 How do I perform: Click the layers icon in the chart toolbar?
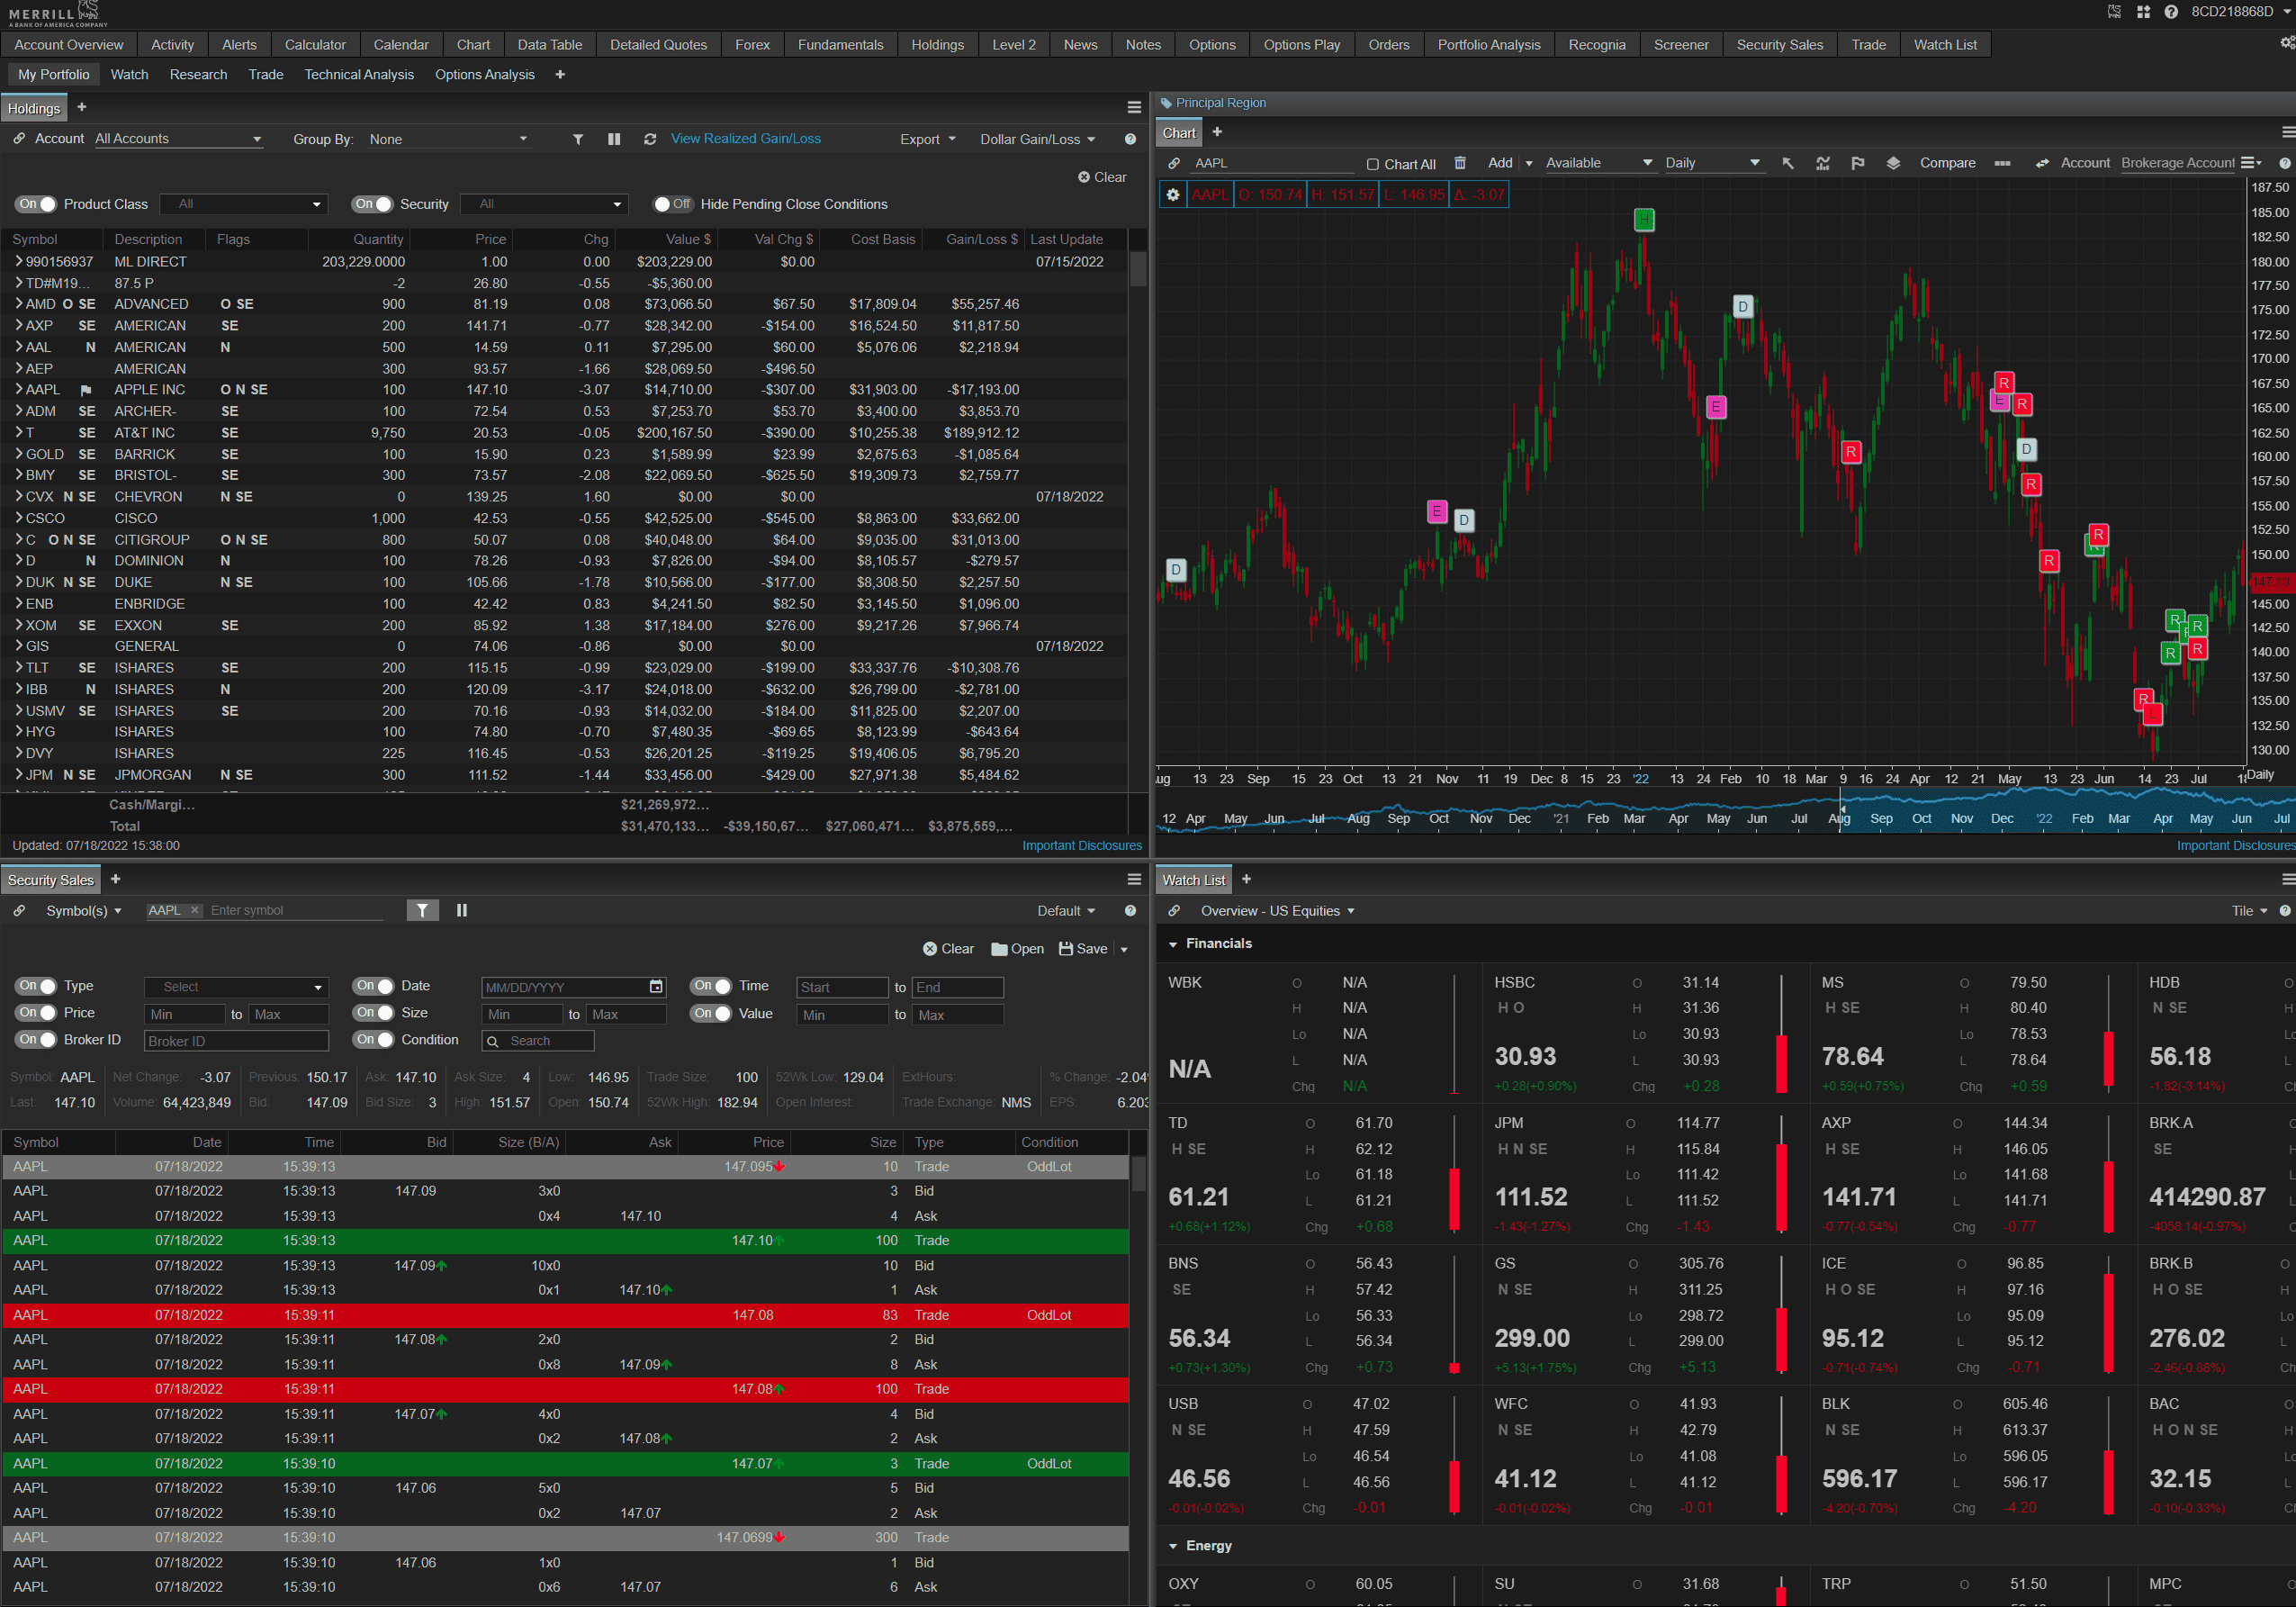1893,163
